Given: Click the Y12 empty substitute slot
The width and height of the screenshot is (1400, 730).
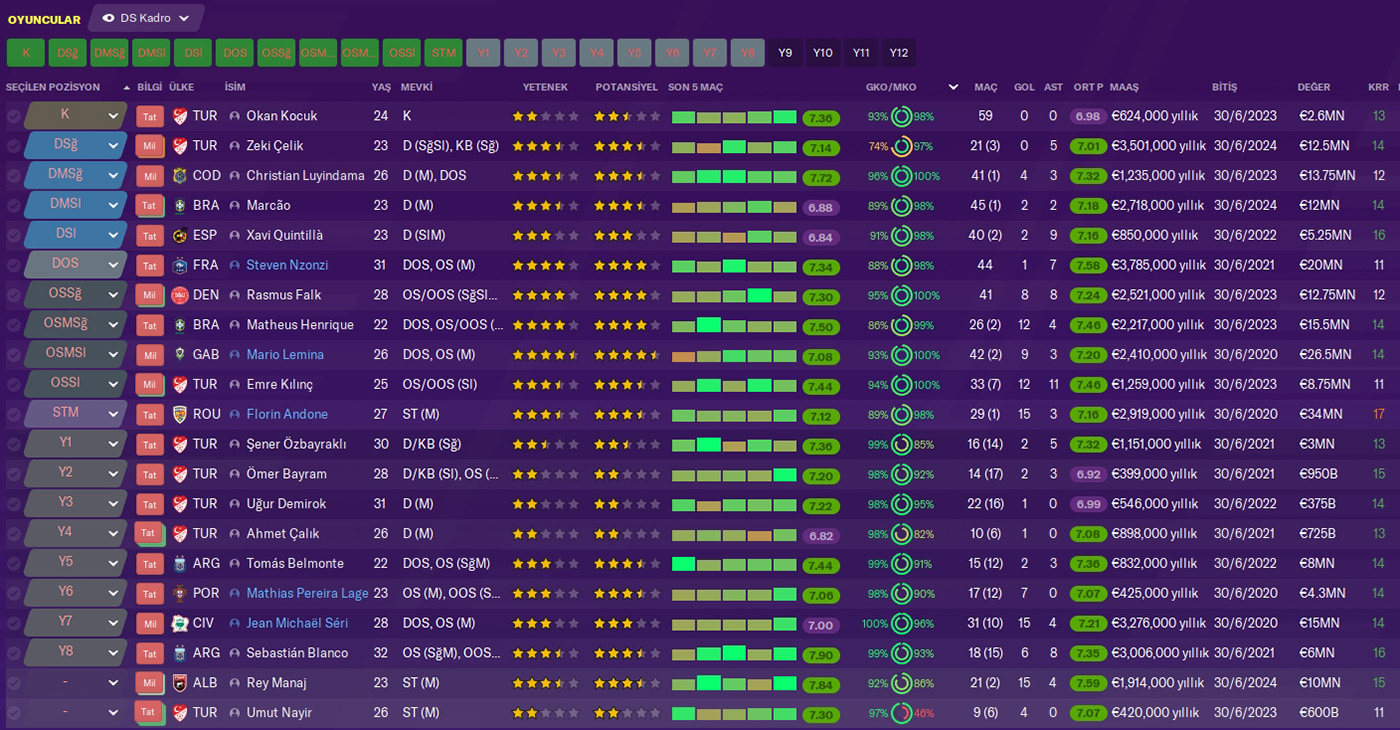Looking at the screenshot, I should point(899,53).
